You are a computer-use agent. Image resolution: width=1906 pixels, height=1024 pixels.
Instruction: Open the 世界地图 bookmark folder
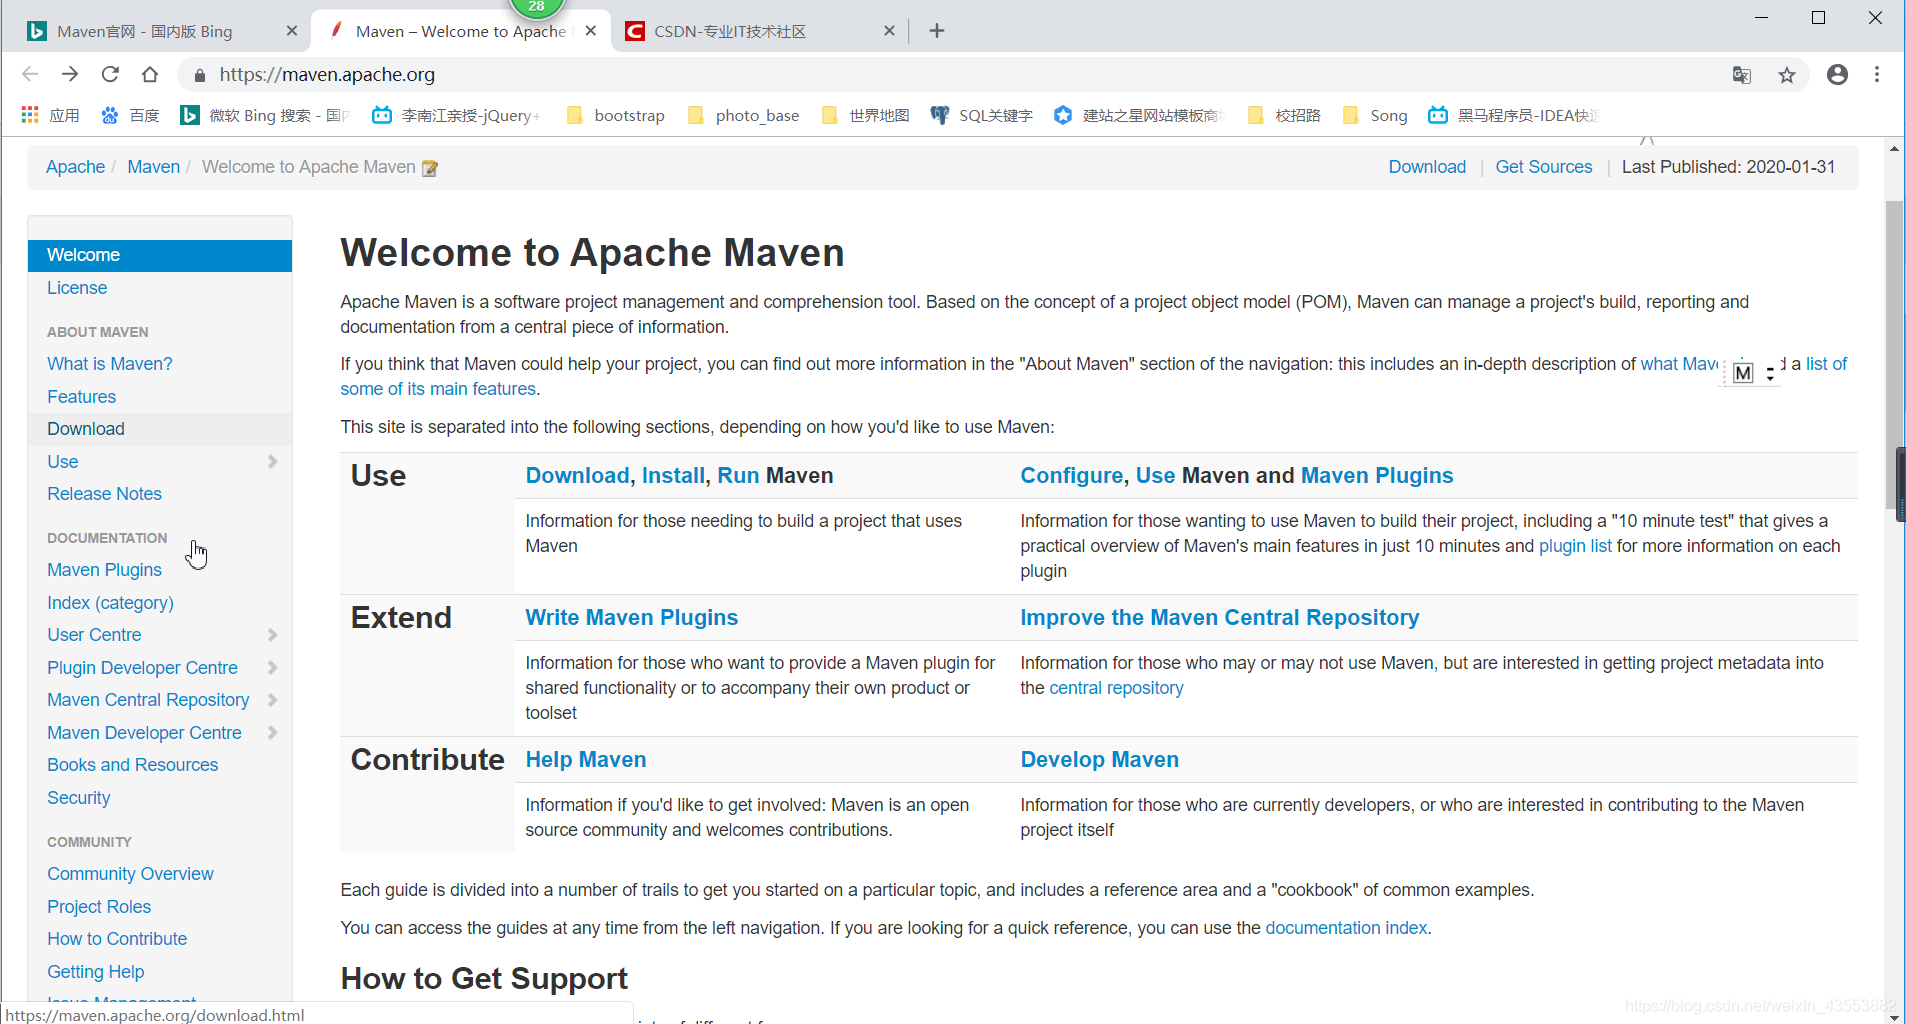[x=865, y=115]
